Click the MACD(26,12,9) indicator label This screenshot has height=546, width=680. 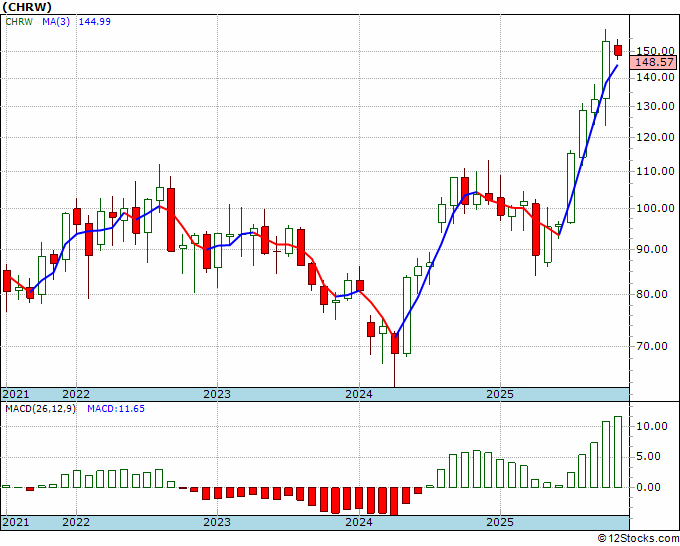[x=40, y=409]
